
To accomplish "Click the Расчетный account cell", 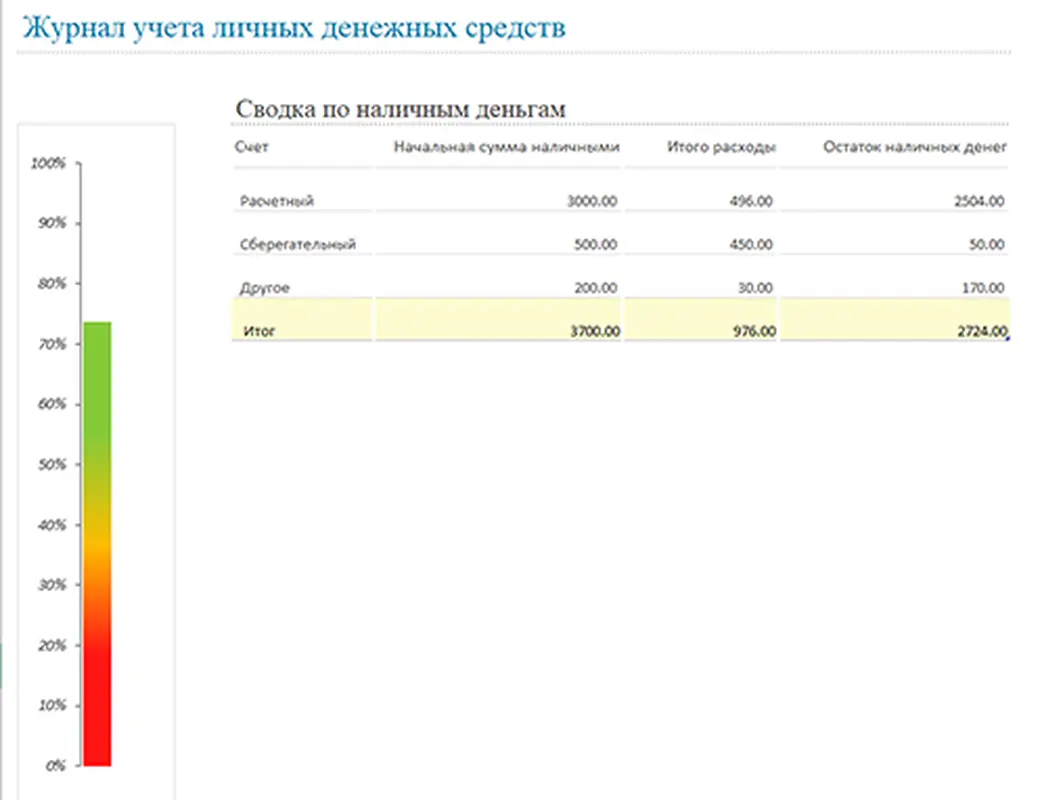I will pos(277,201).
